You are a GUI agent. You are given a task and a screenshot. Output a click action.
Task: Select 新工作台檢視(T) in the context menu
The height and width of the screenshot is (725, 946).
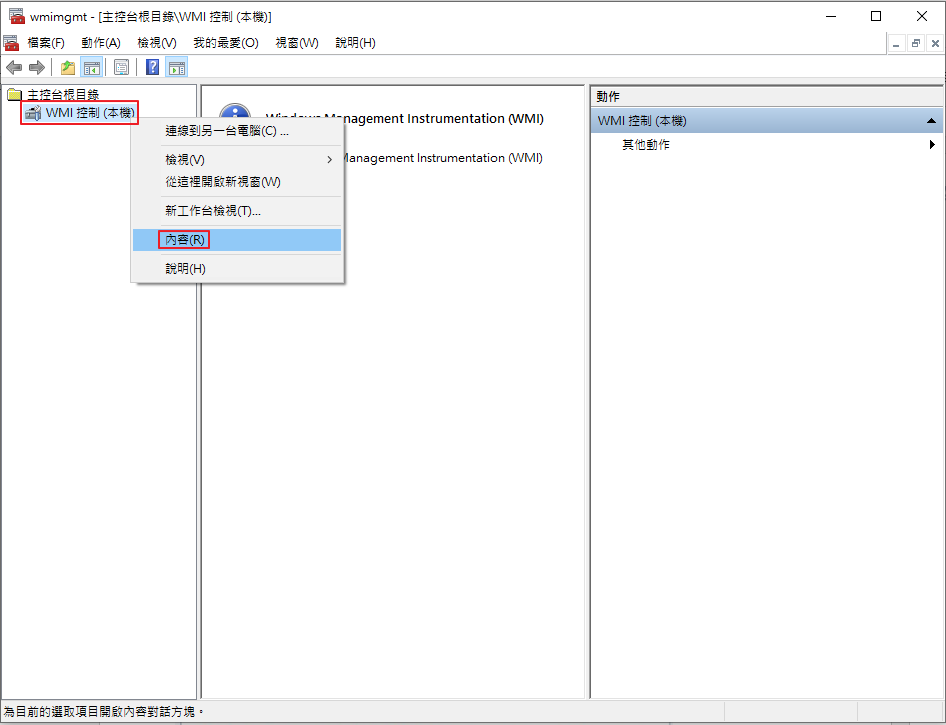click(212, 211)
